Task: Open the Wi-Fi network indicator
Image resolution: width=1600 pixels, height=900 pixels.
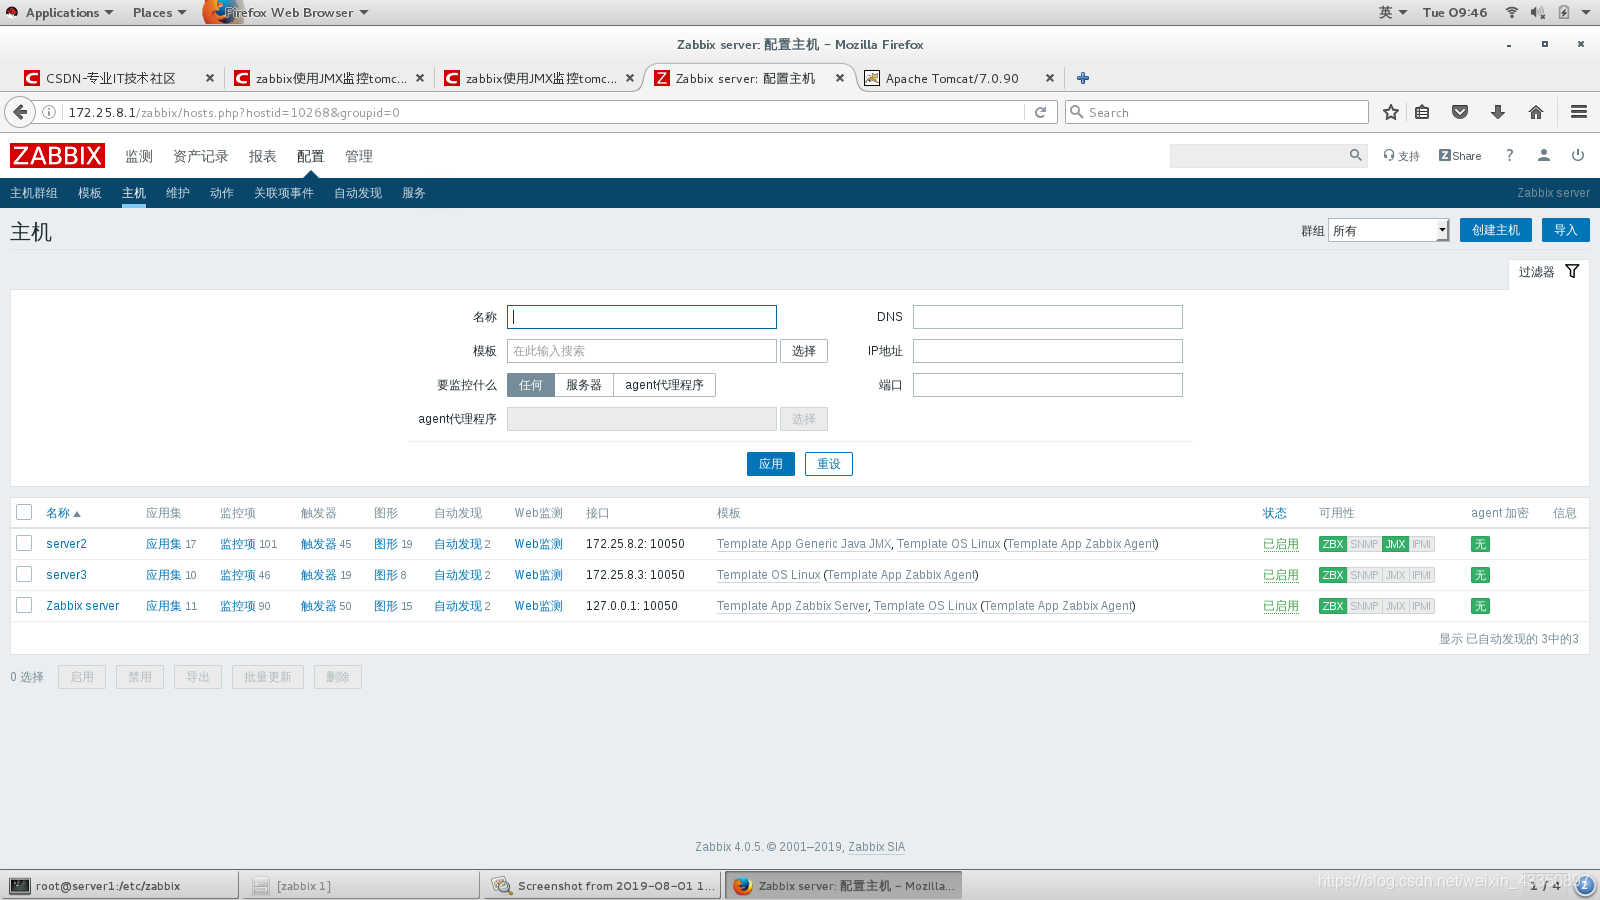Action: click(1512, 12)
